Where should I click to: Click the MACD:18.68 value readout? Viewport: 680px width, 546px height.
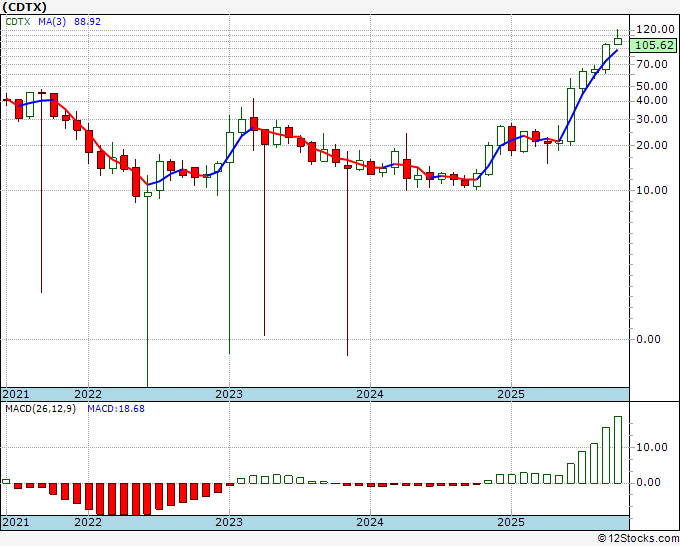(x=116, y=409)
